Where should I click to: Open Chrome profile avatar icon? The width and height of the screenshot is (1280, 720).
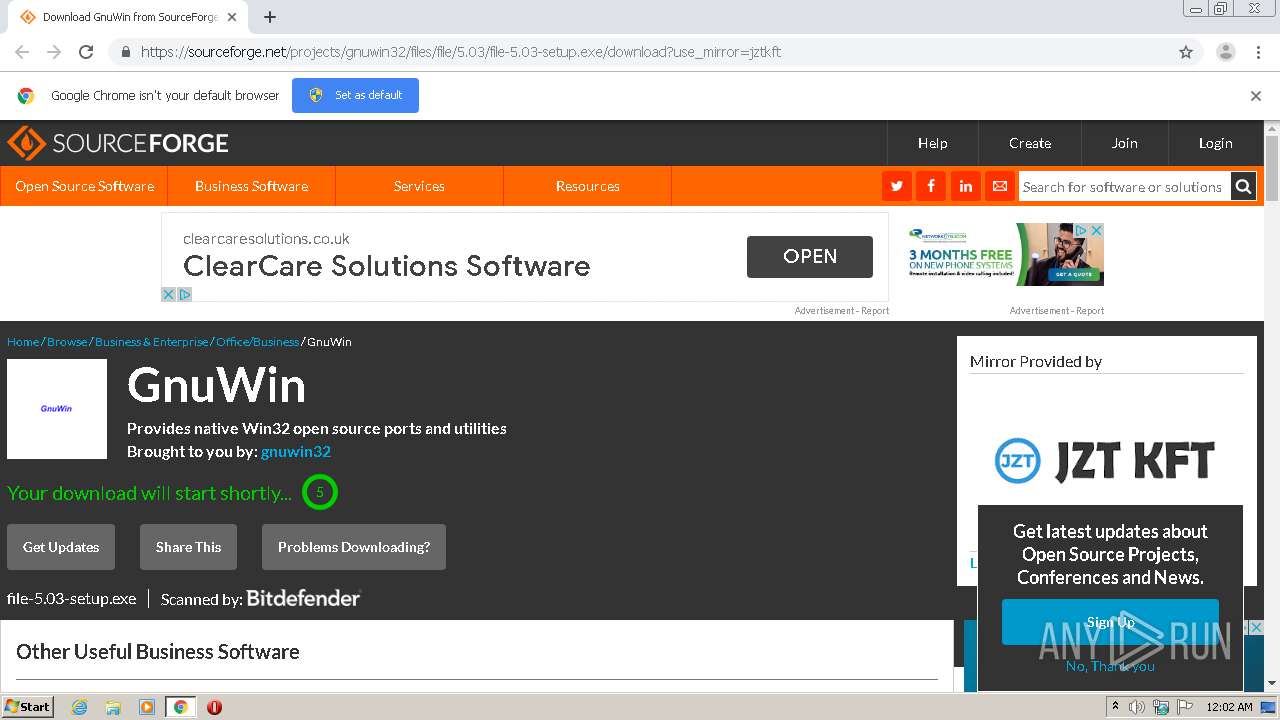[x=1225, y=52]
